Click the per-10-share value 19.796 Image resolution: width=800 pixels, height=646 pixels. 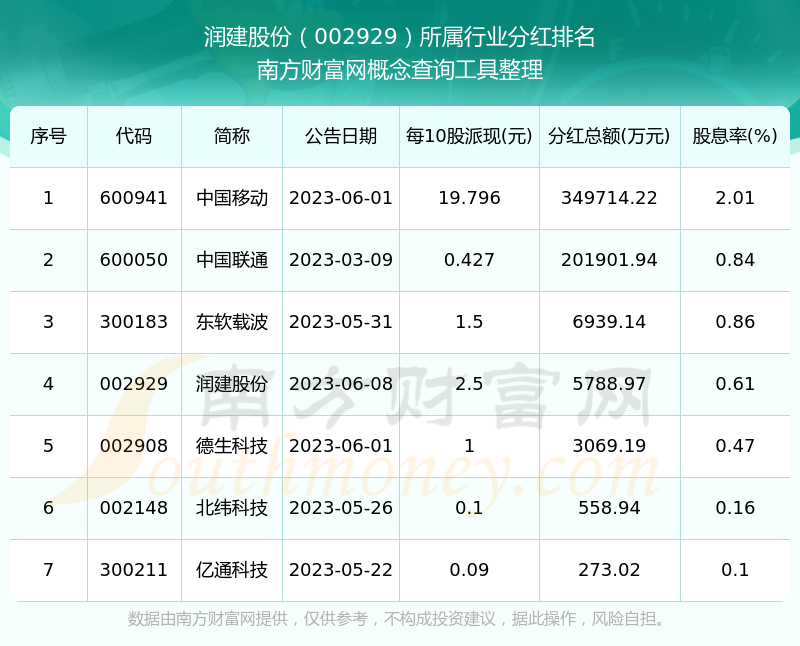point(469,198)
